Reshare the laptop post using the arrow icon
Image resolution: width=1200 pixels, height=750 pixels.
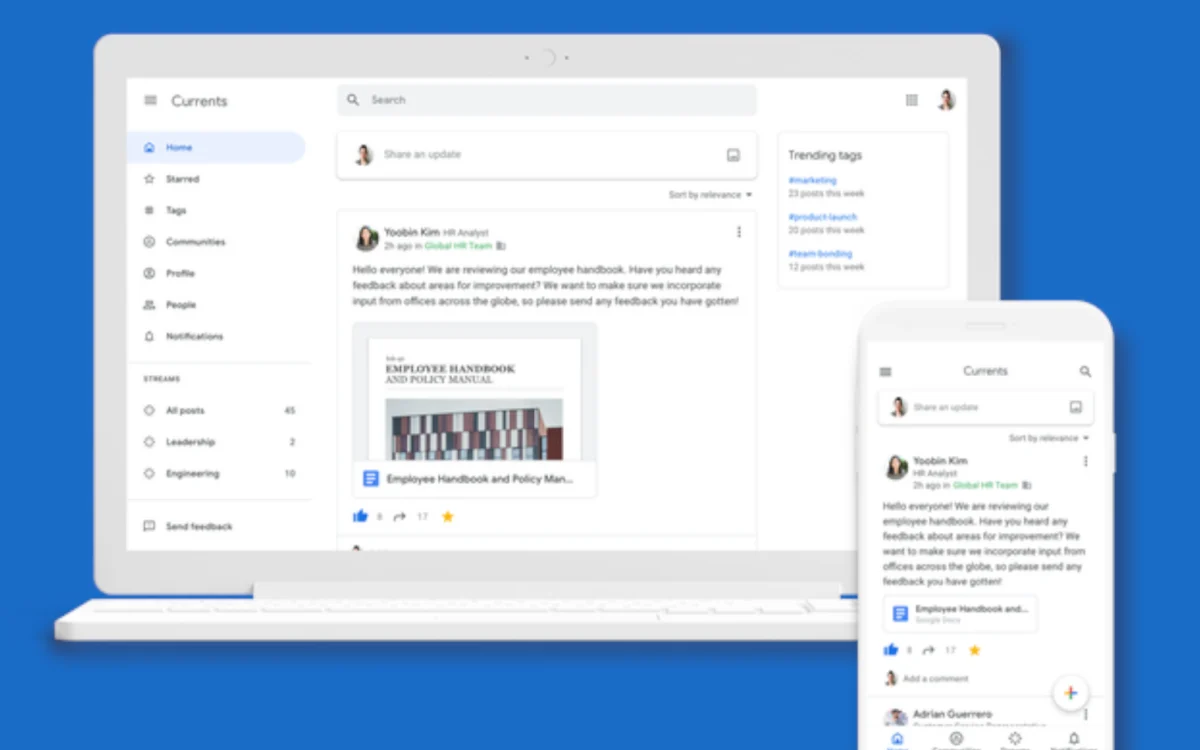click(400, 516)
